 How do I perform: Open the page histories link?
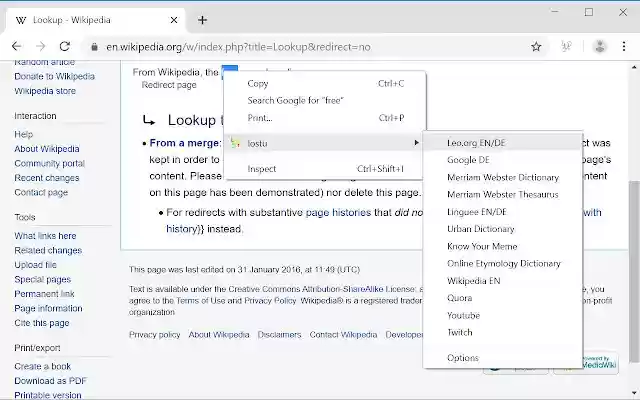pos(338,213)
